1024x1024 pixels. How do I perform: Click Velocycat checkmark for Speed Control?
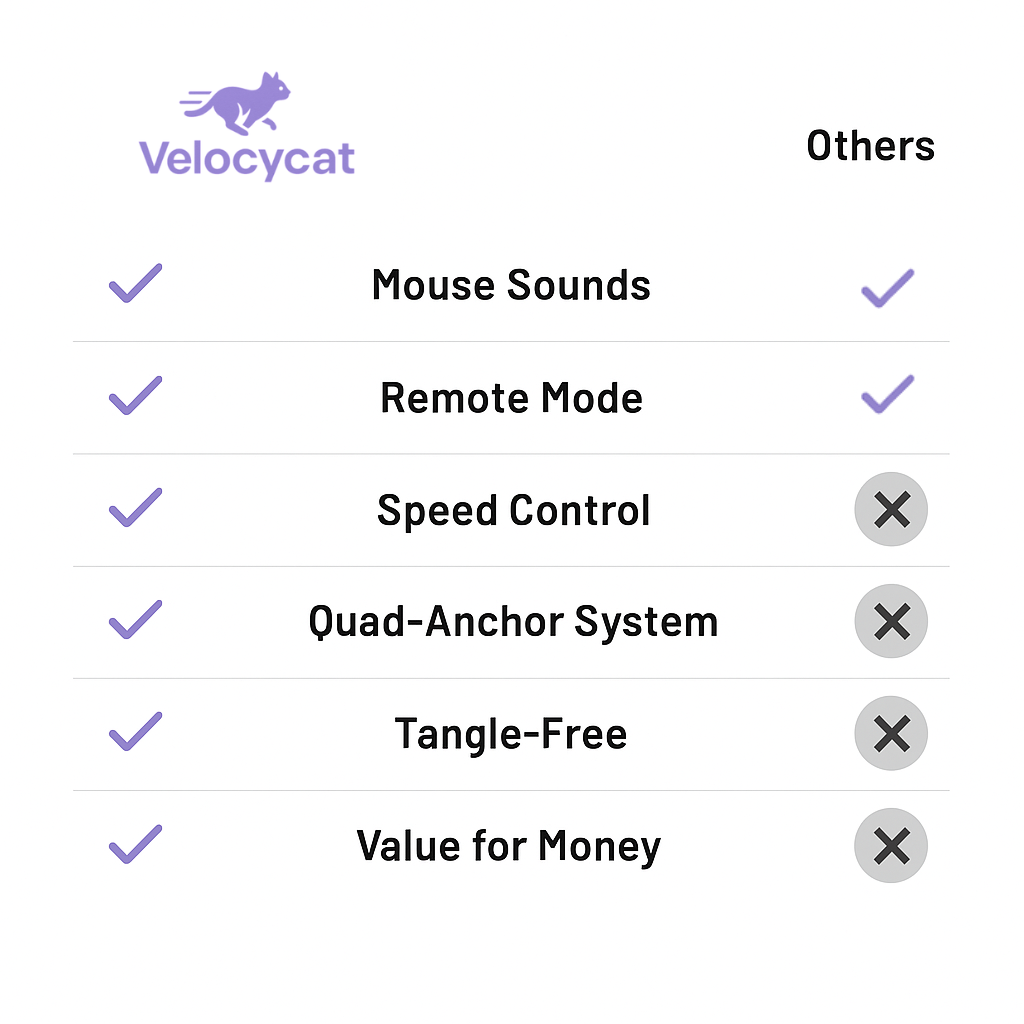tap(135, 508)
